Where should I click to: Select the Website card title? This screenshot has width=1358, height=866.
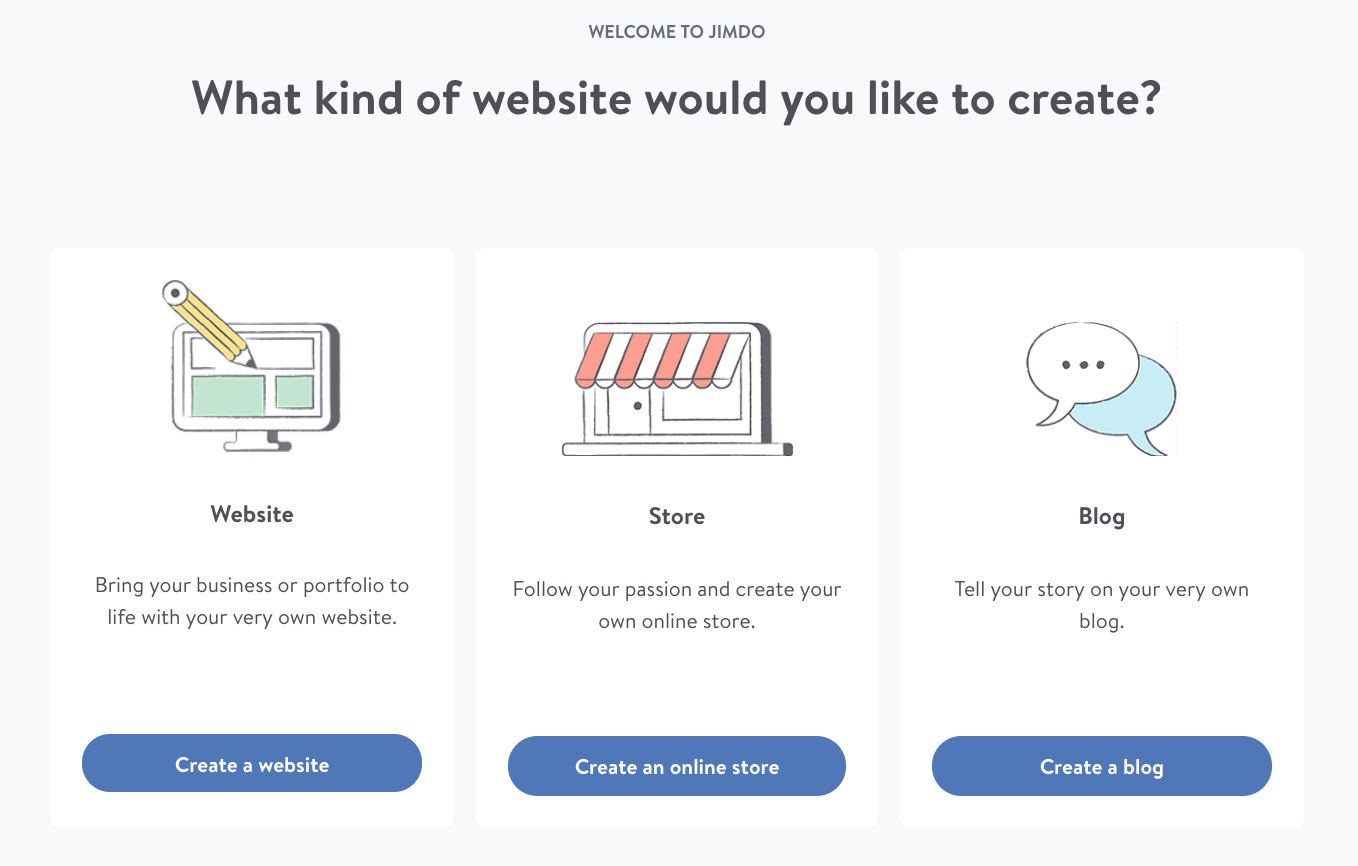tap(252, 514)
